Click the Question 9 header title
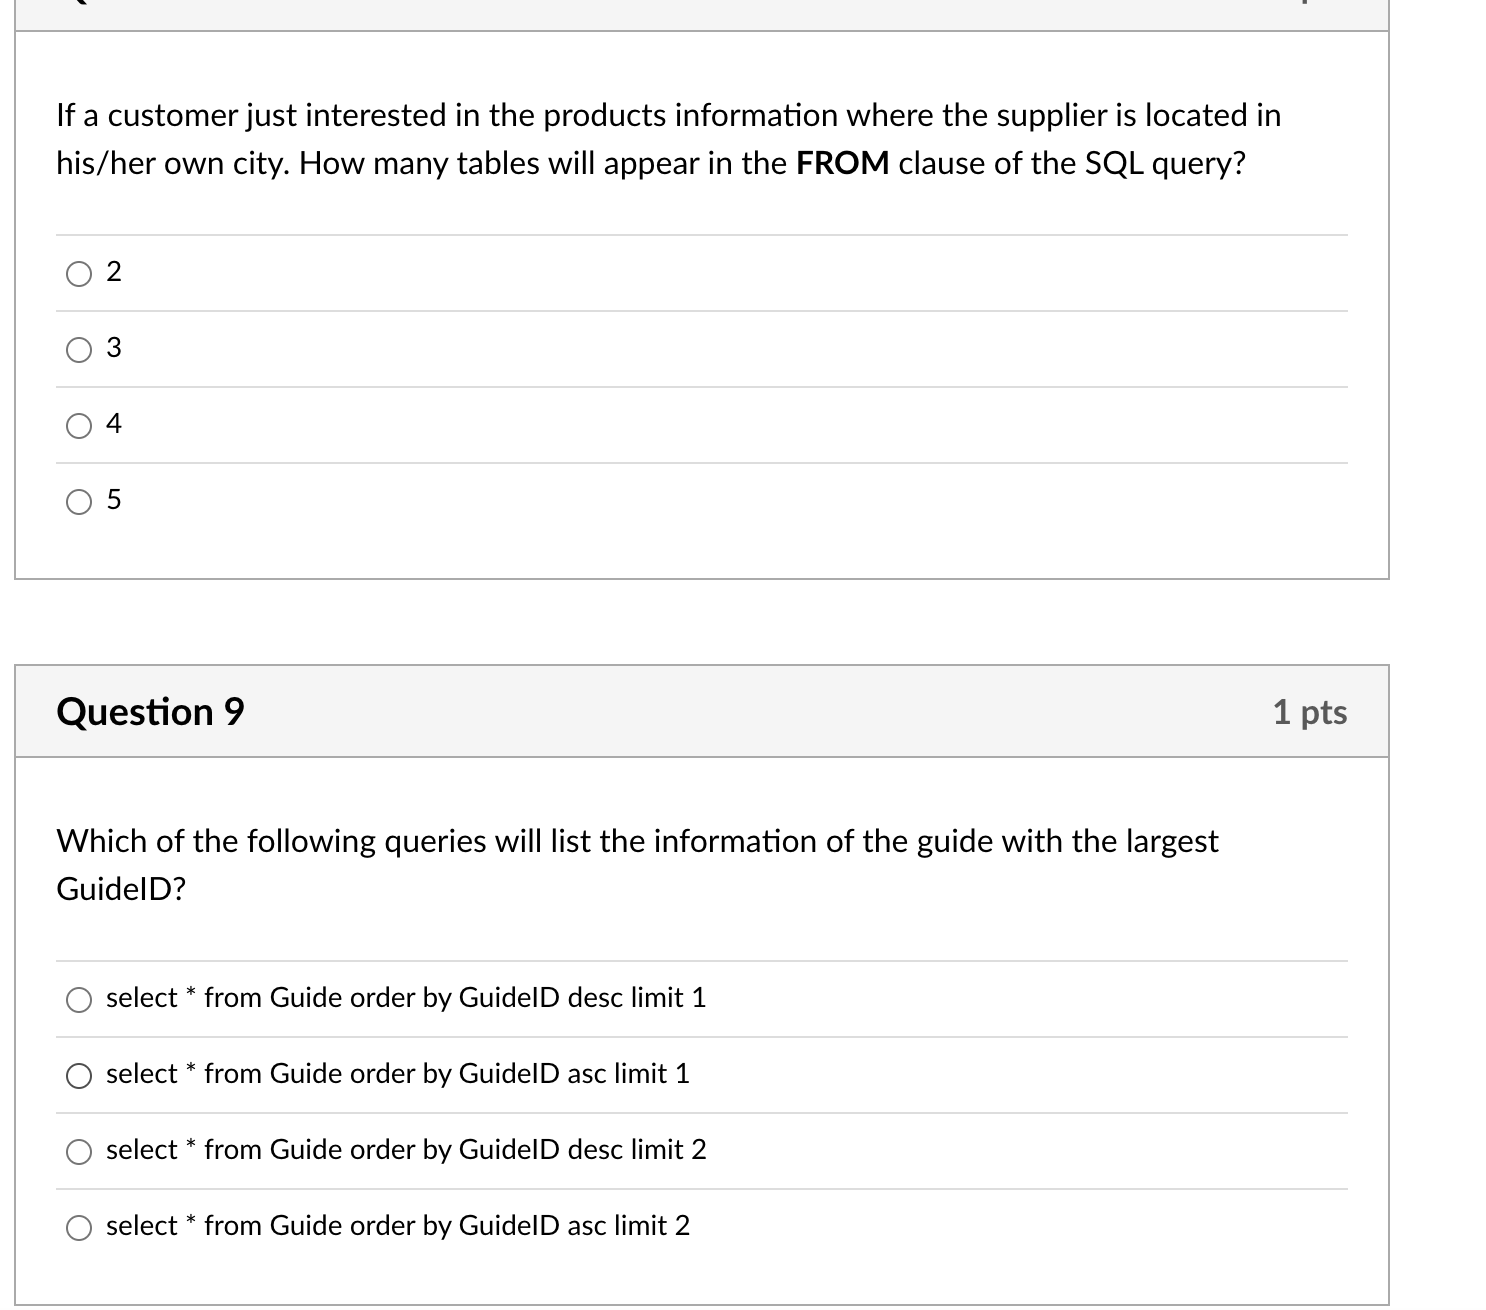 pyautogui.click(x=150, y=711)
